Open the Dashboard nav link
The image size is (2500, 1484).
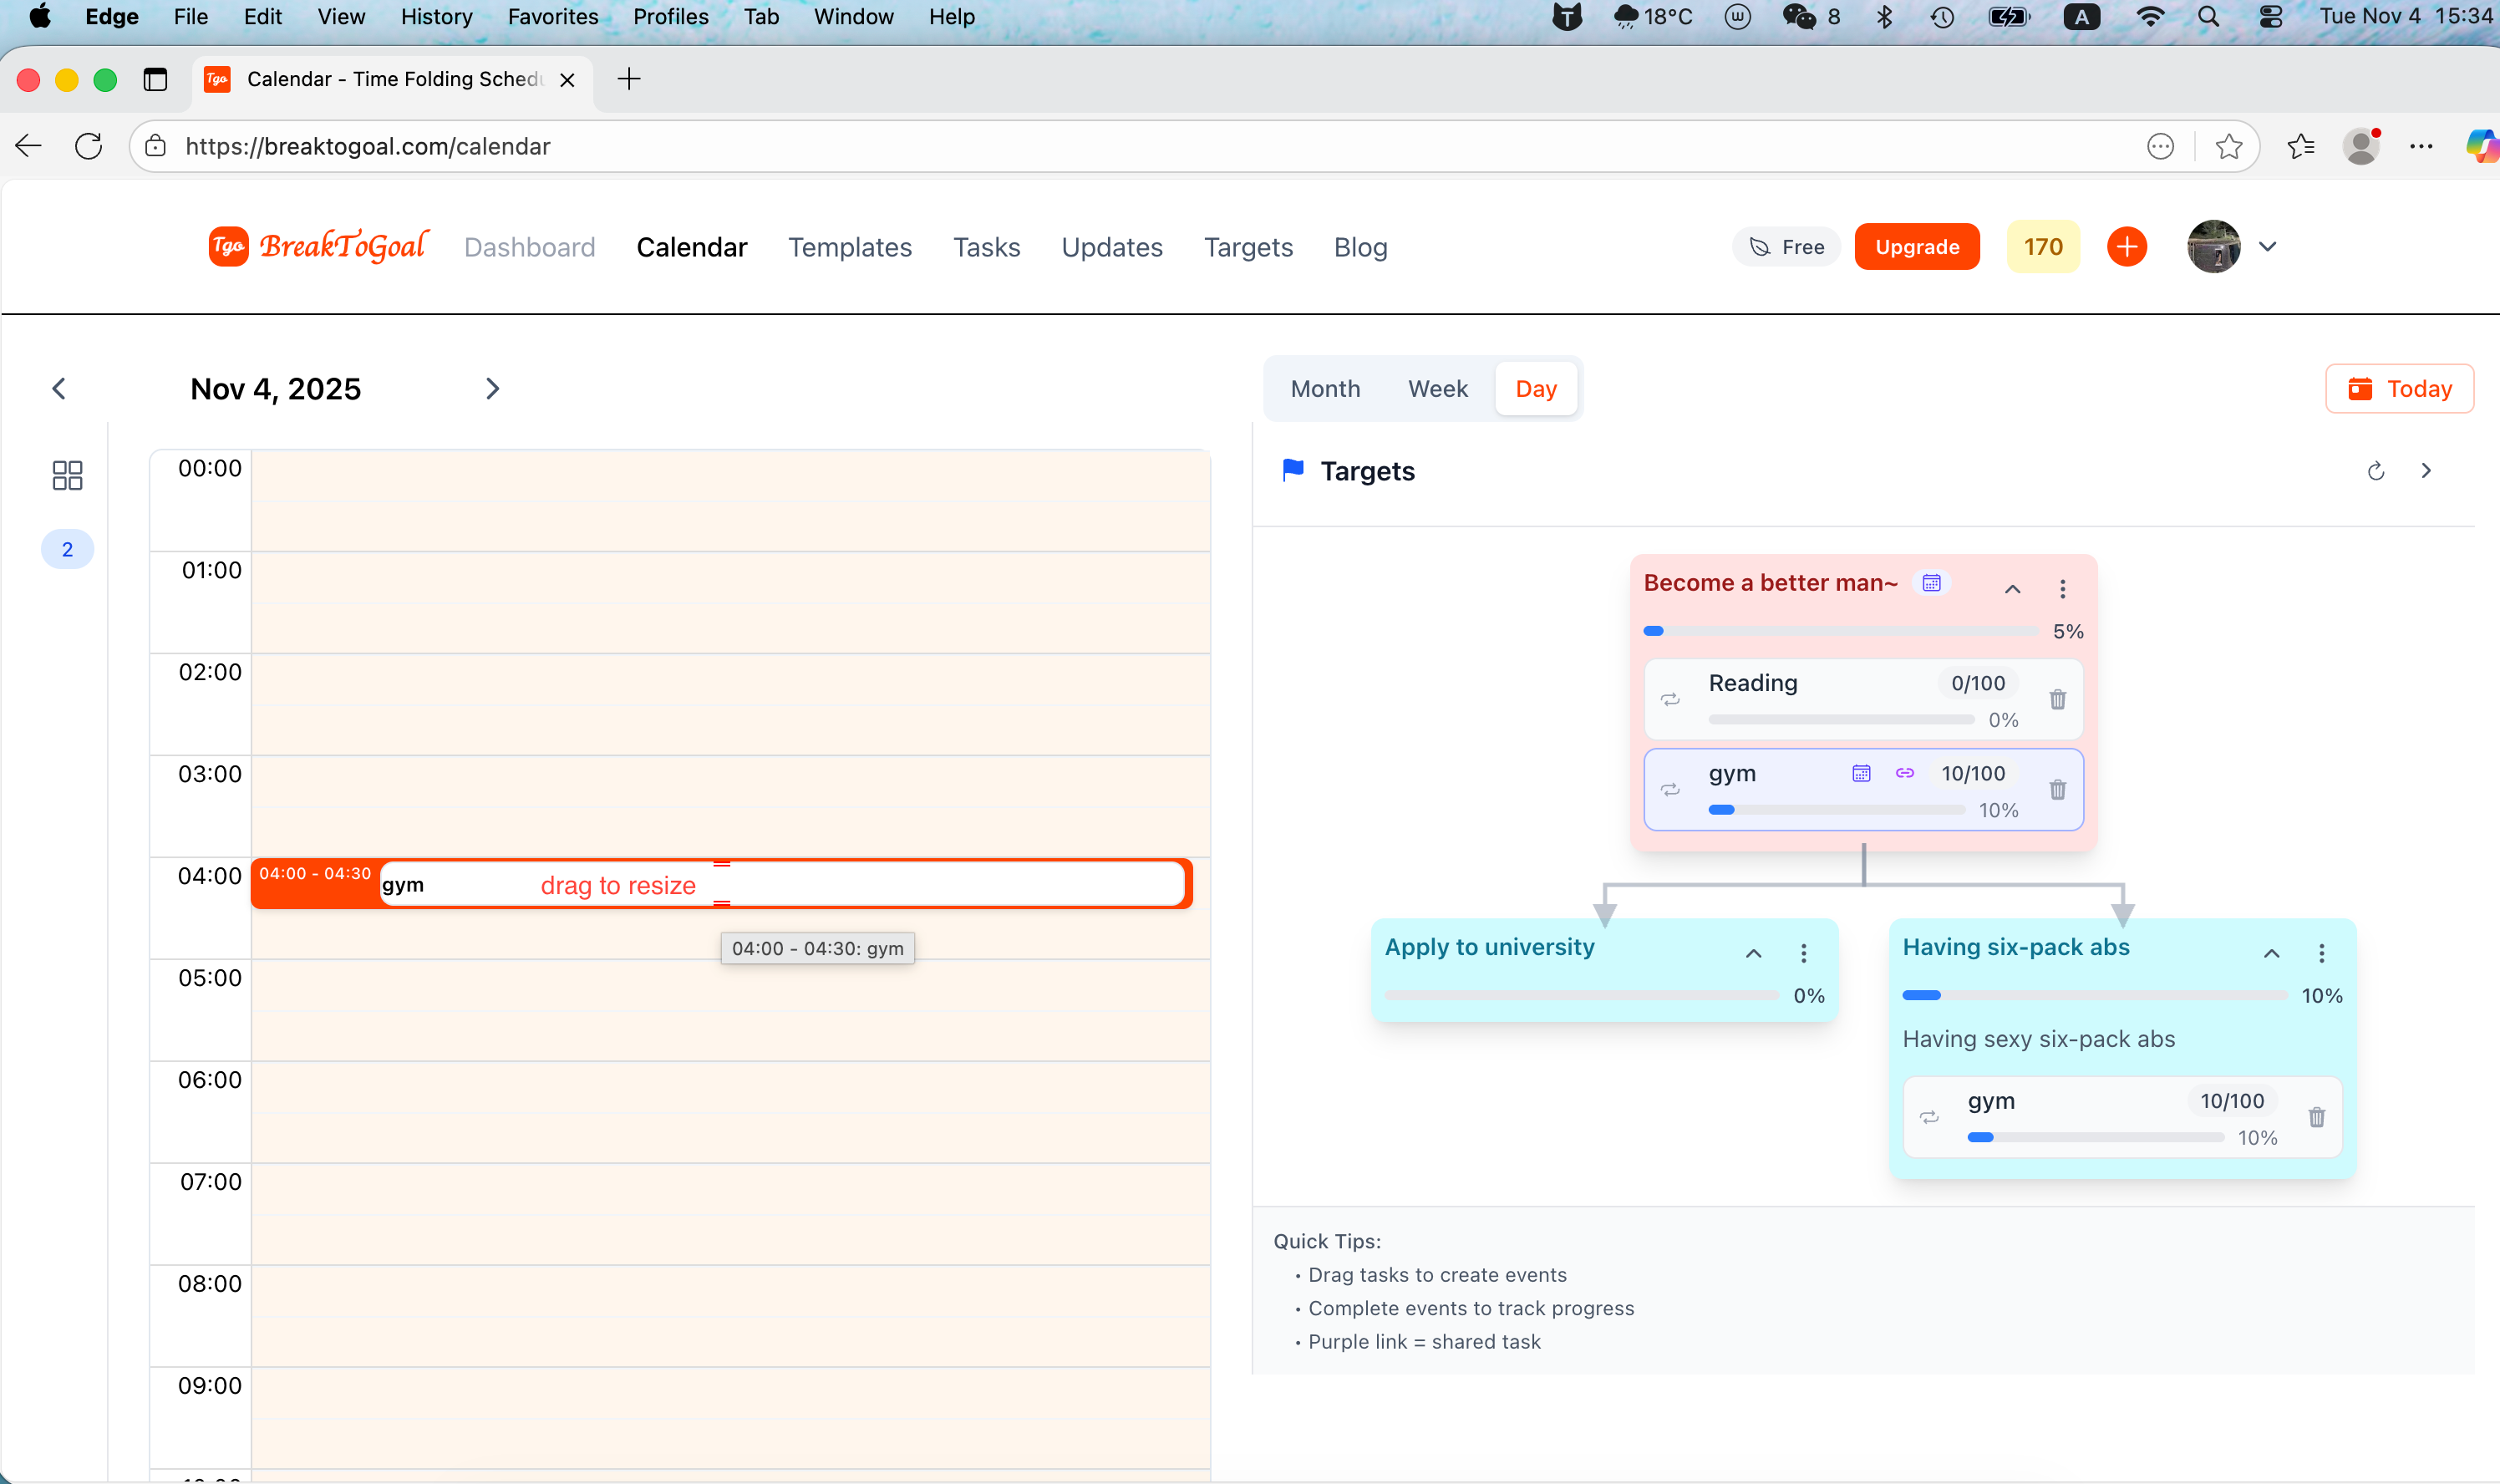tap(529, 247)
